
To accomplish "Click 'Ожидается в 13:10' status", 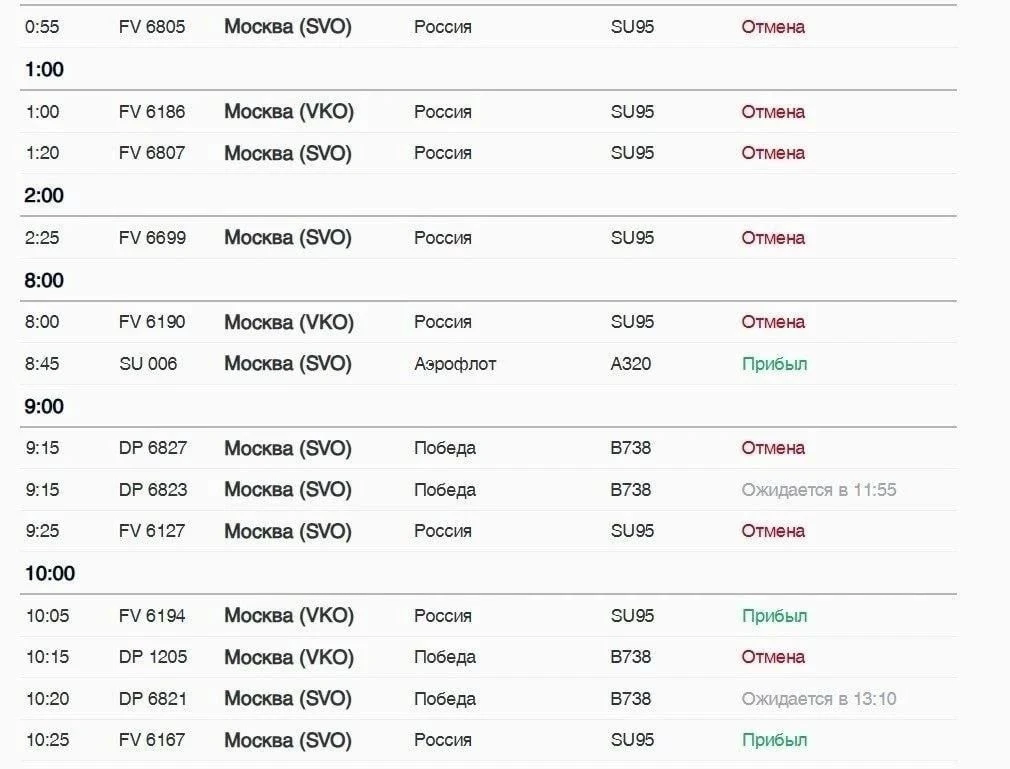I will coord(819,699).
